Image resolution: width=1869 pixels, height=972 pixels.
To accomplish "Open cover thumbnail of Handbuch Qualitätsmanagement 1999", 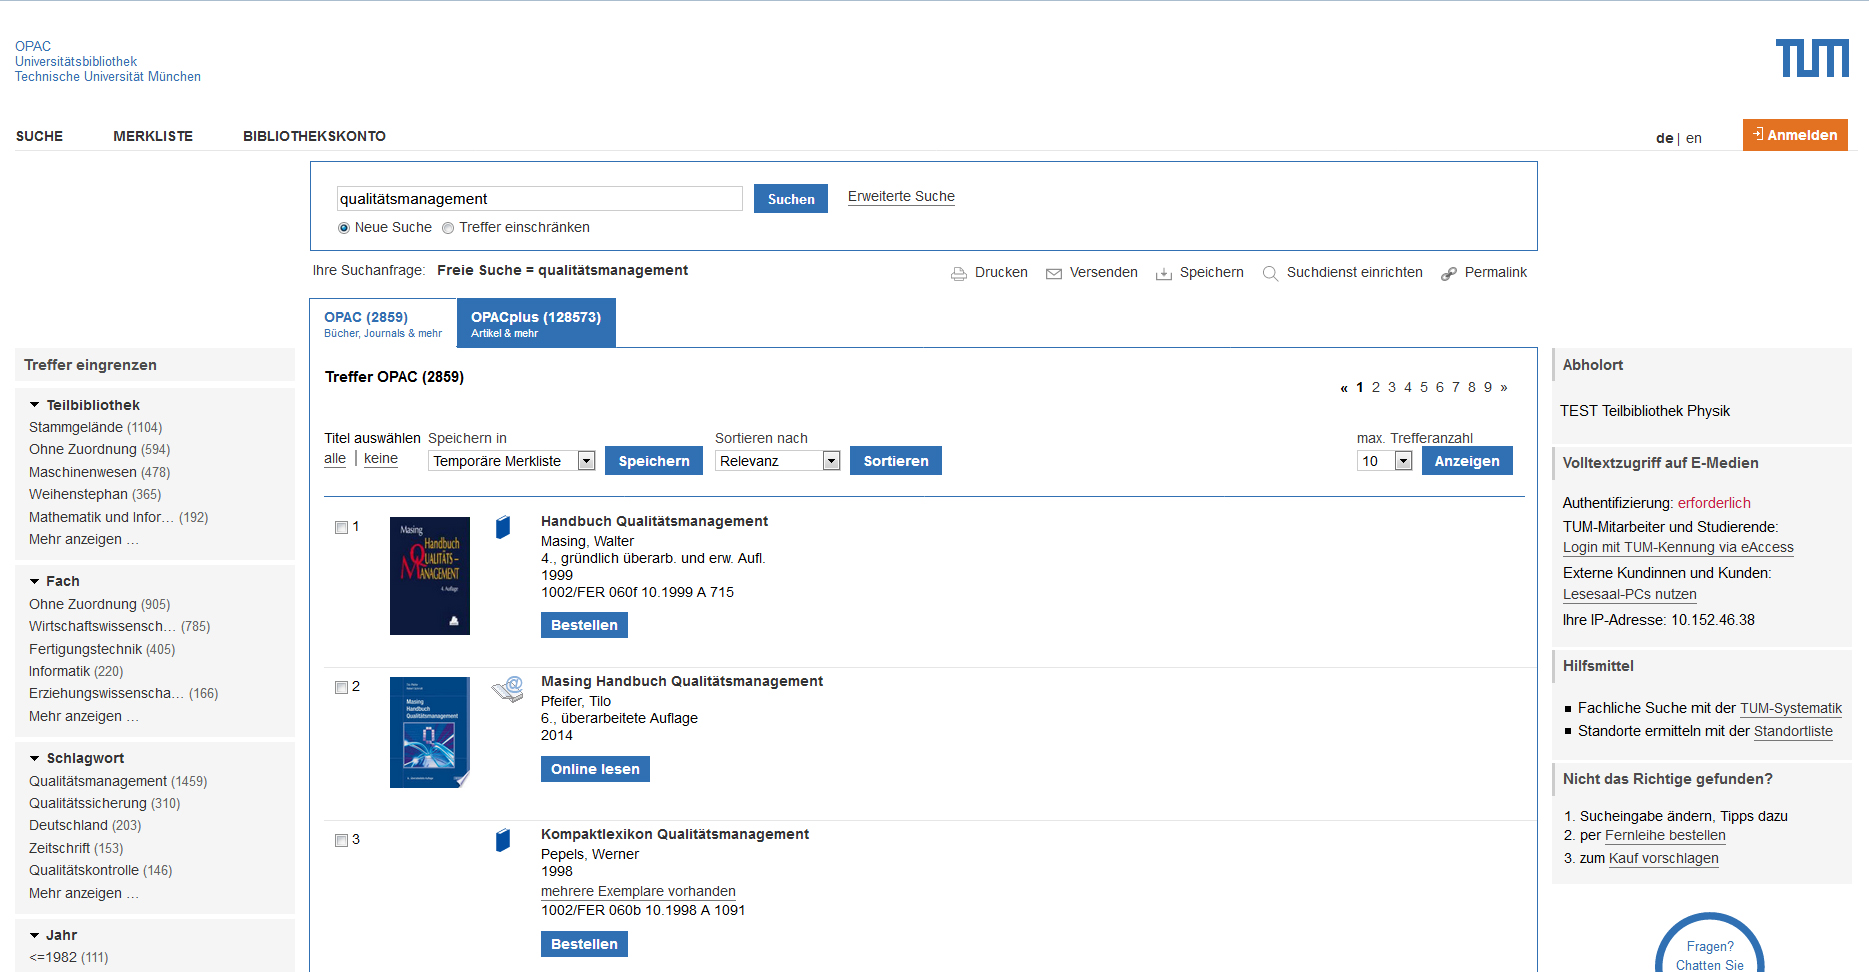I will coord(430,576).
